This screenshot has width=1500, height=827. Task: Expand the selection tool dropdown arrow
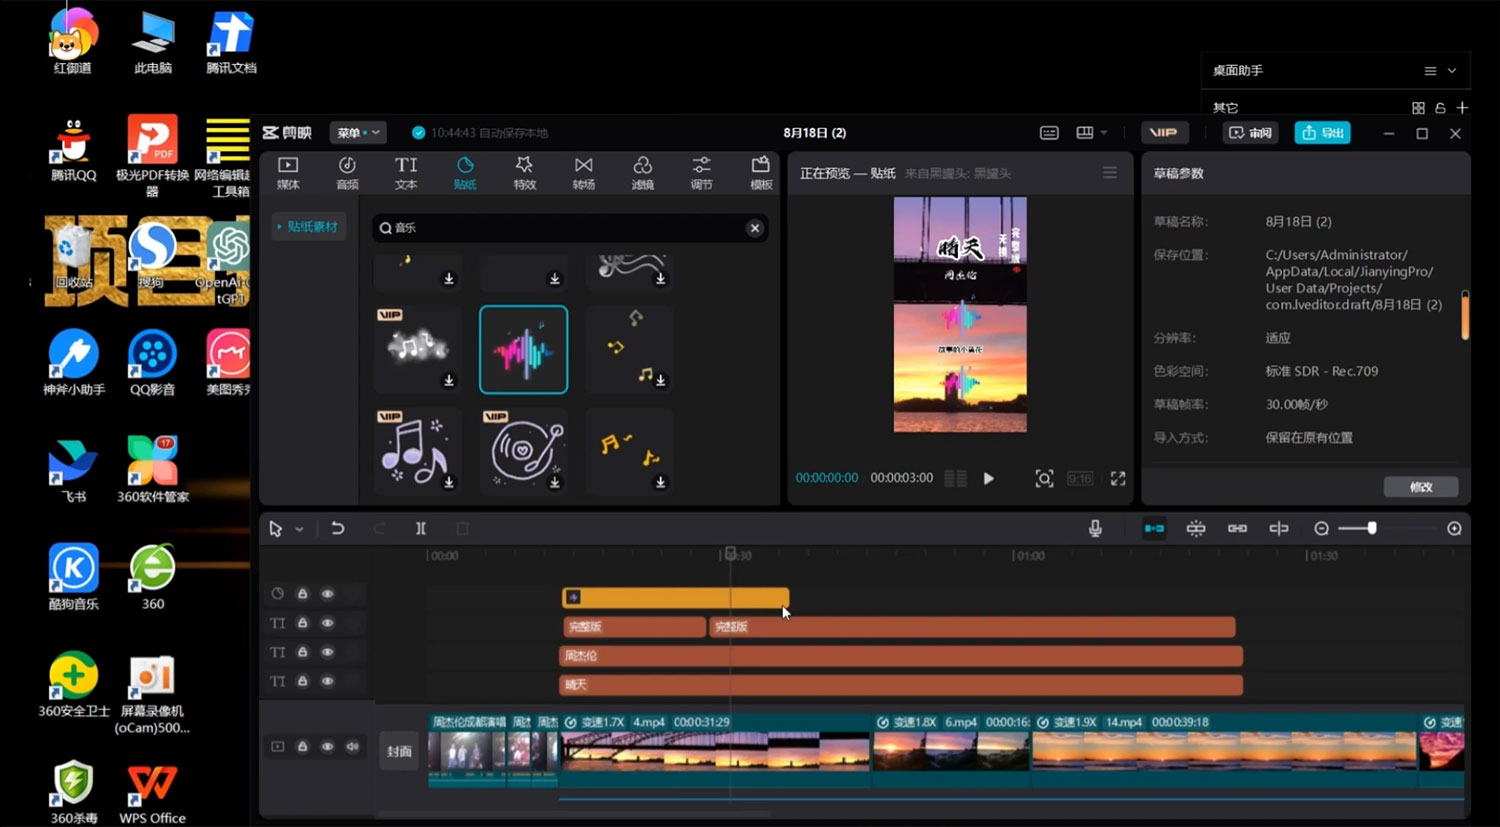(299, 529)
